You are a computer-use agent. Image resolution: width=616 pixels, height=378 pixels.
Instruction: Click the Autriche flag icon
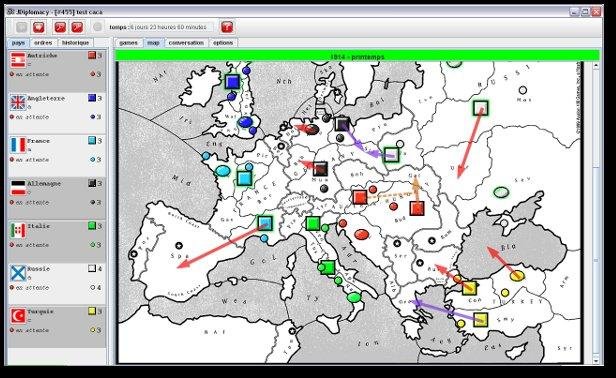coord(18,60)
